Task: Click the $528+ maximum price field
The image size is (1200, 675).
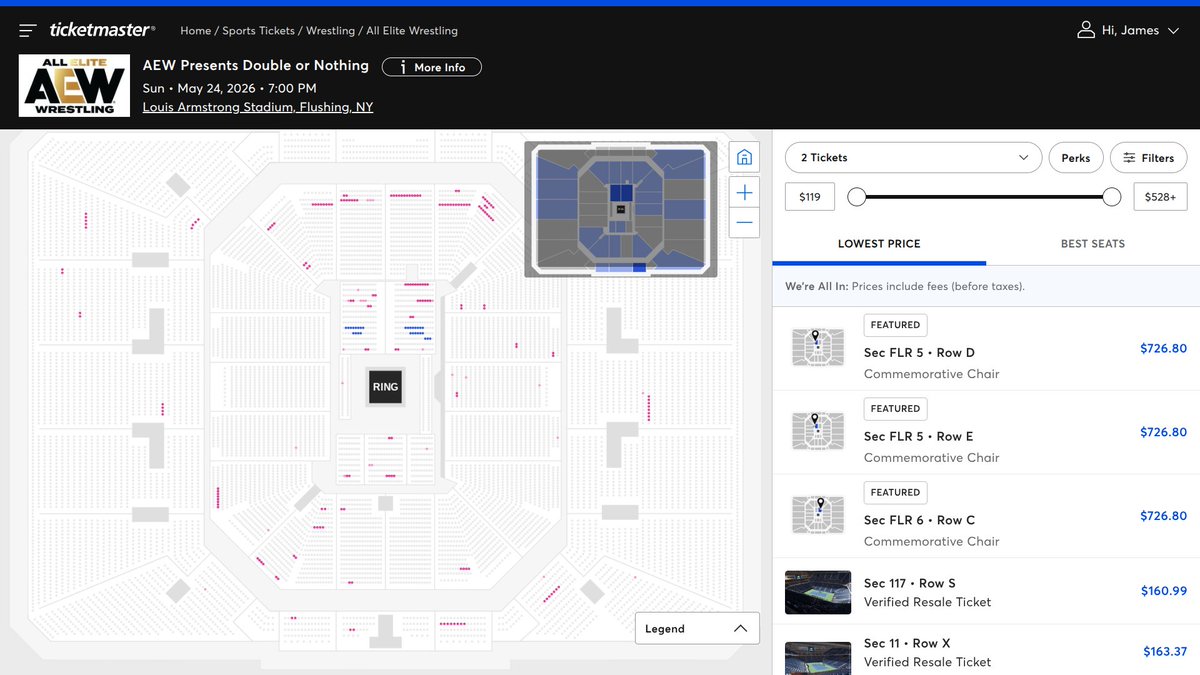Action: click(x=1161, y=197)
